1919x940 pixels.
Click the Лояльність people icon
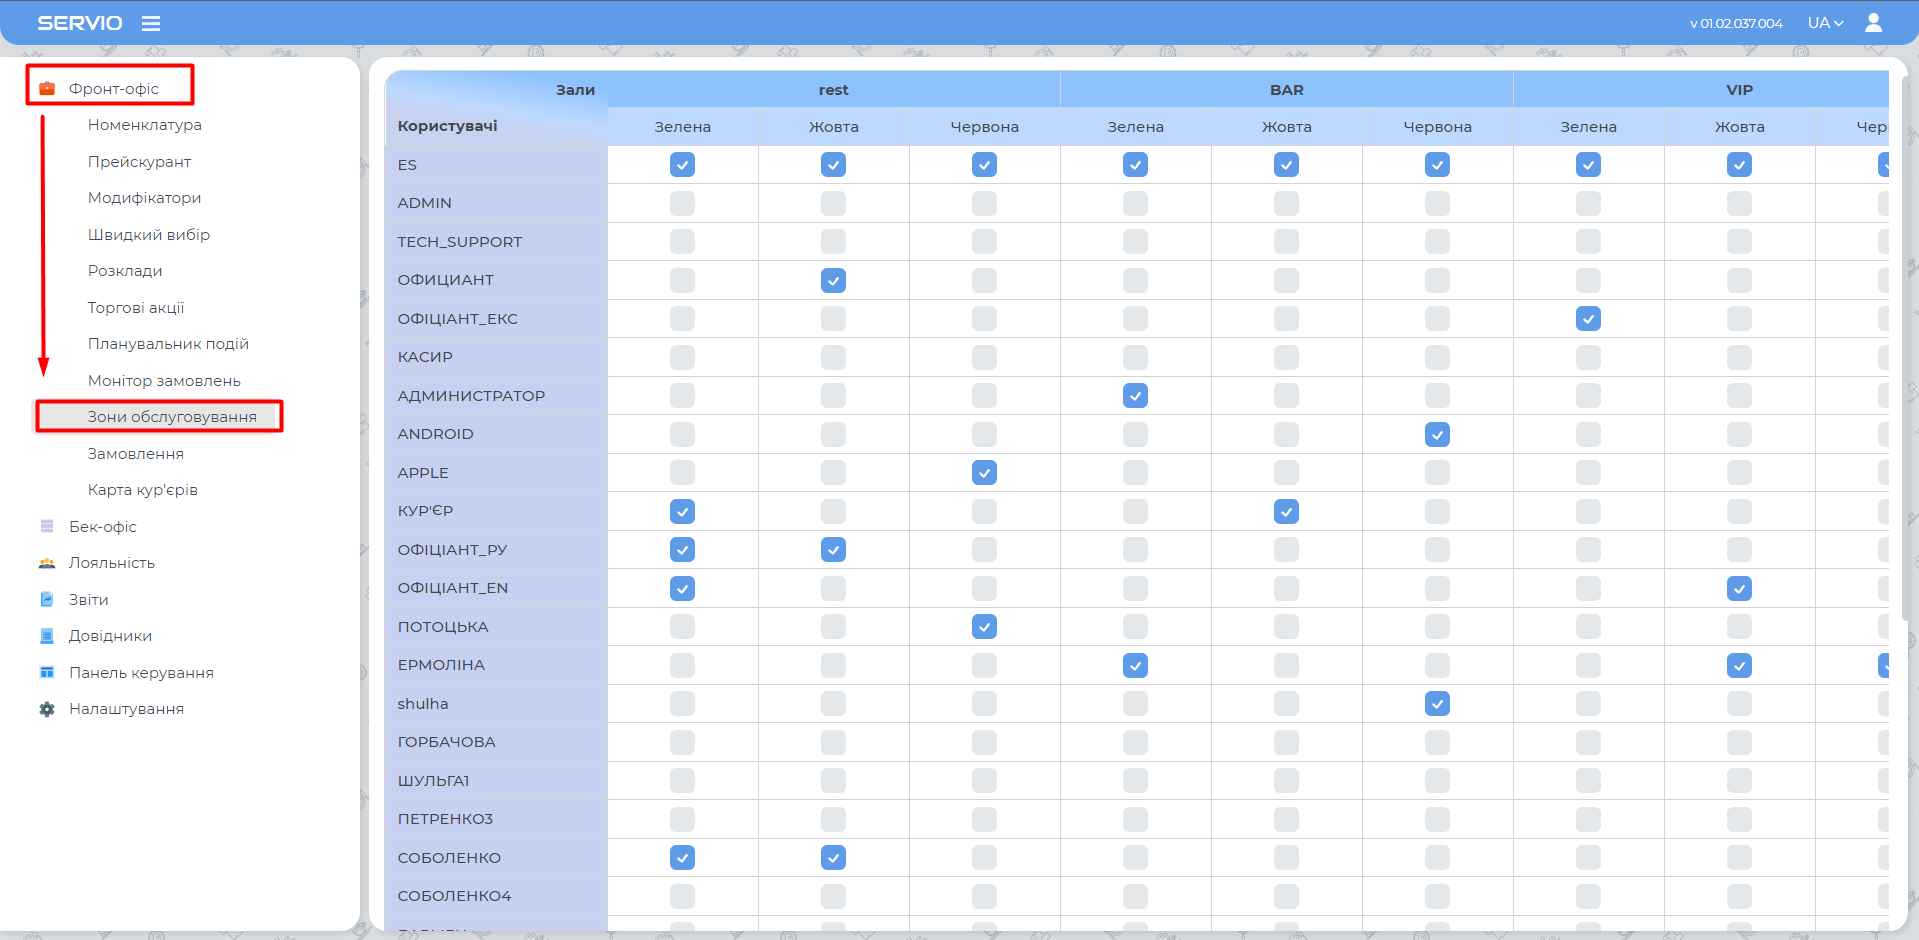click(47, 563)
